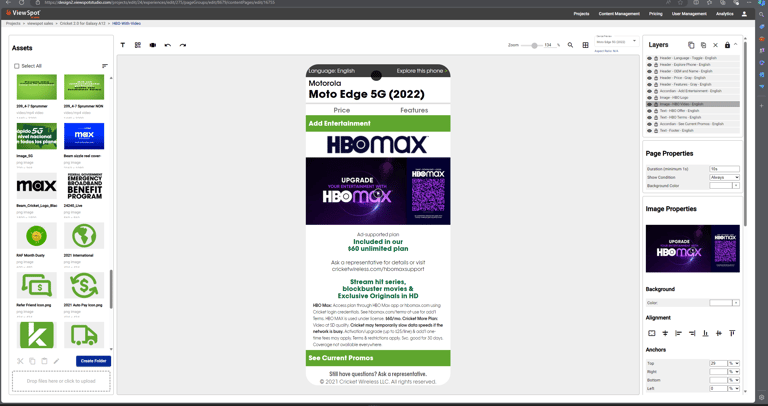Click the duplicate layer icon in Layers
Viewport: 768px width, 406px height.
pyautogui.click(x=703, y=45)
